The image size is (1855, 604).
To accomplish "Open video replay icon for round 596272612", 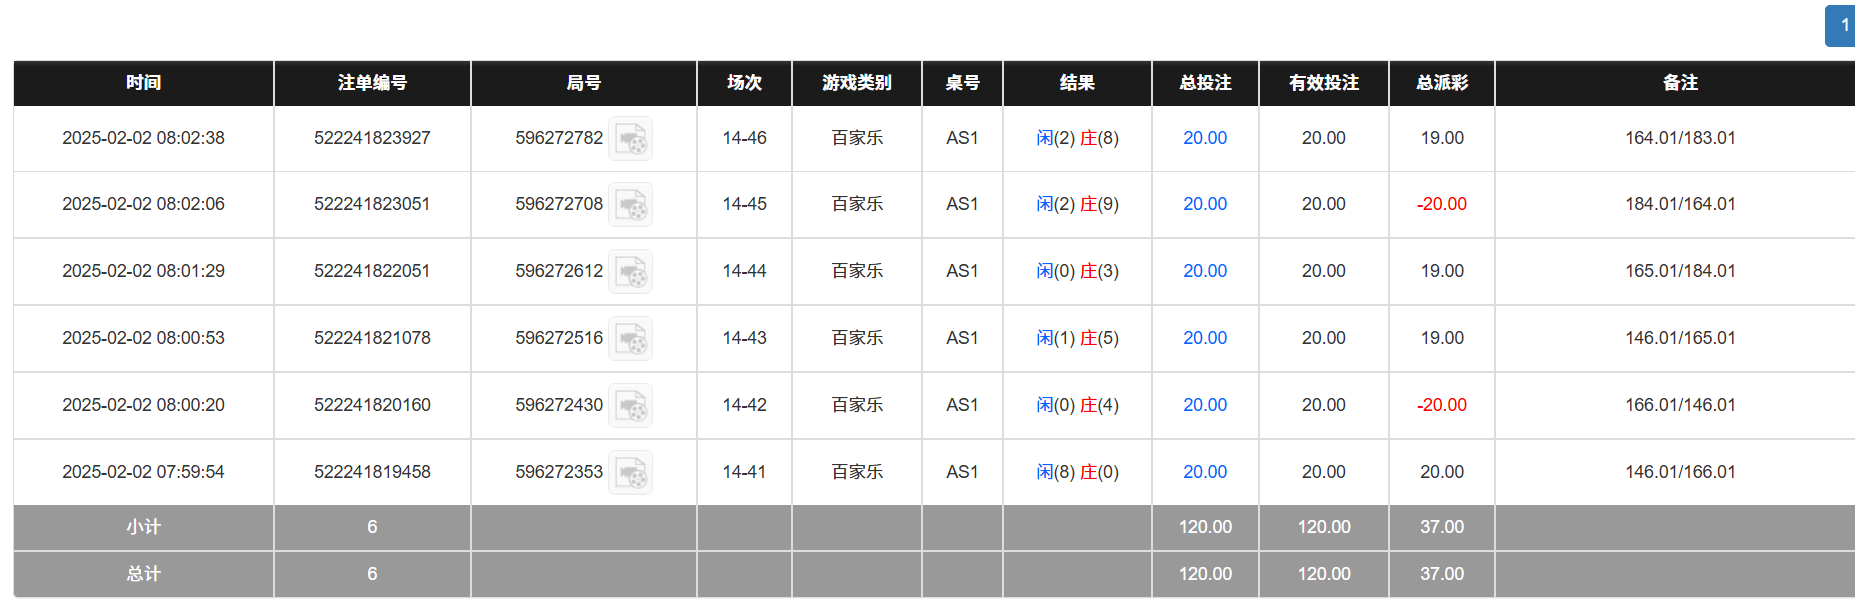I will pyautogui.click(x=631, y=272).
